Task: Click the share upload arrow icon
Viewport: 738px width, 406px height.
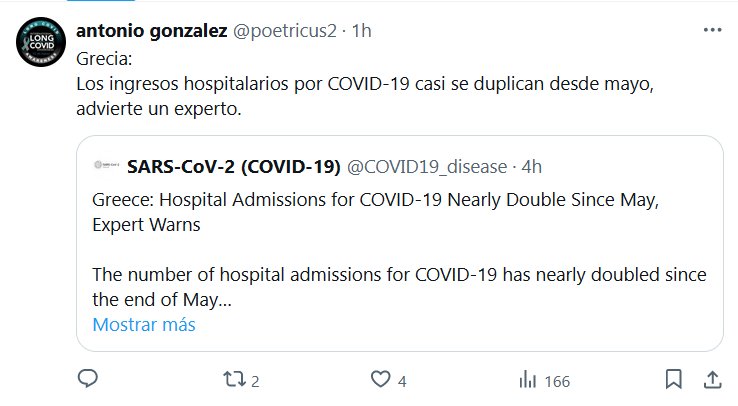Action: pos(712,380)
